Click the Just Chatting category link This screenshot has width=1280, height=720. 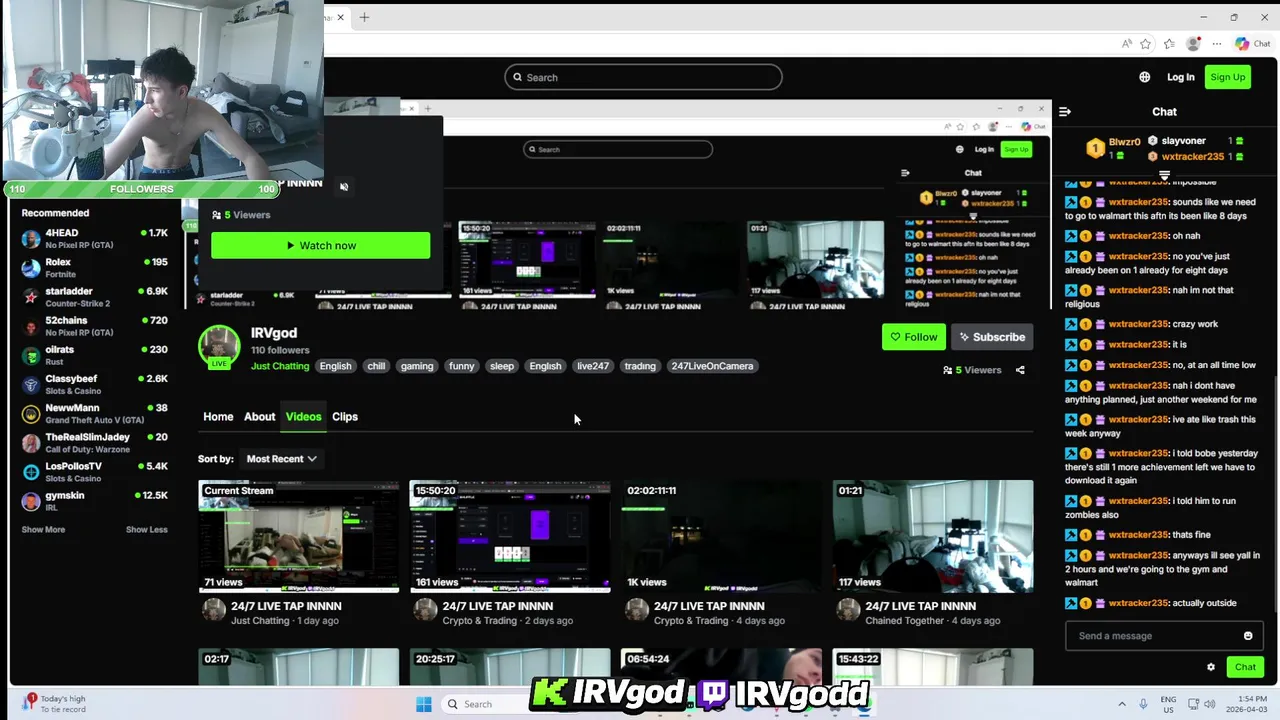click(280, 366)
